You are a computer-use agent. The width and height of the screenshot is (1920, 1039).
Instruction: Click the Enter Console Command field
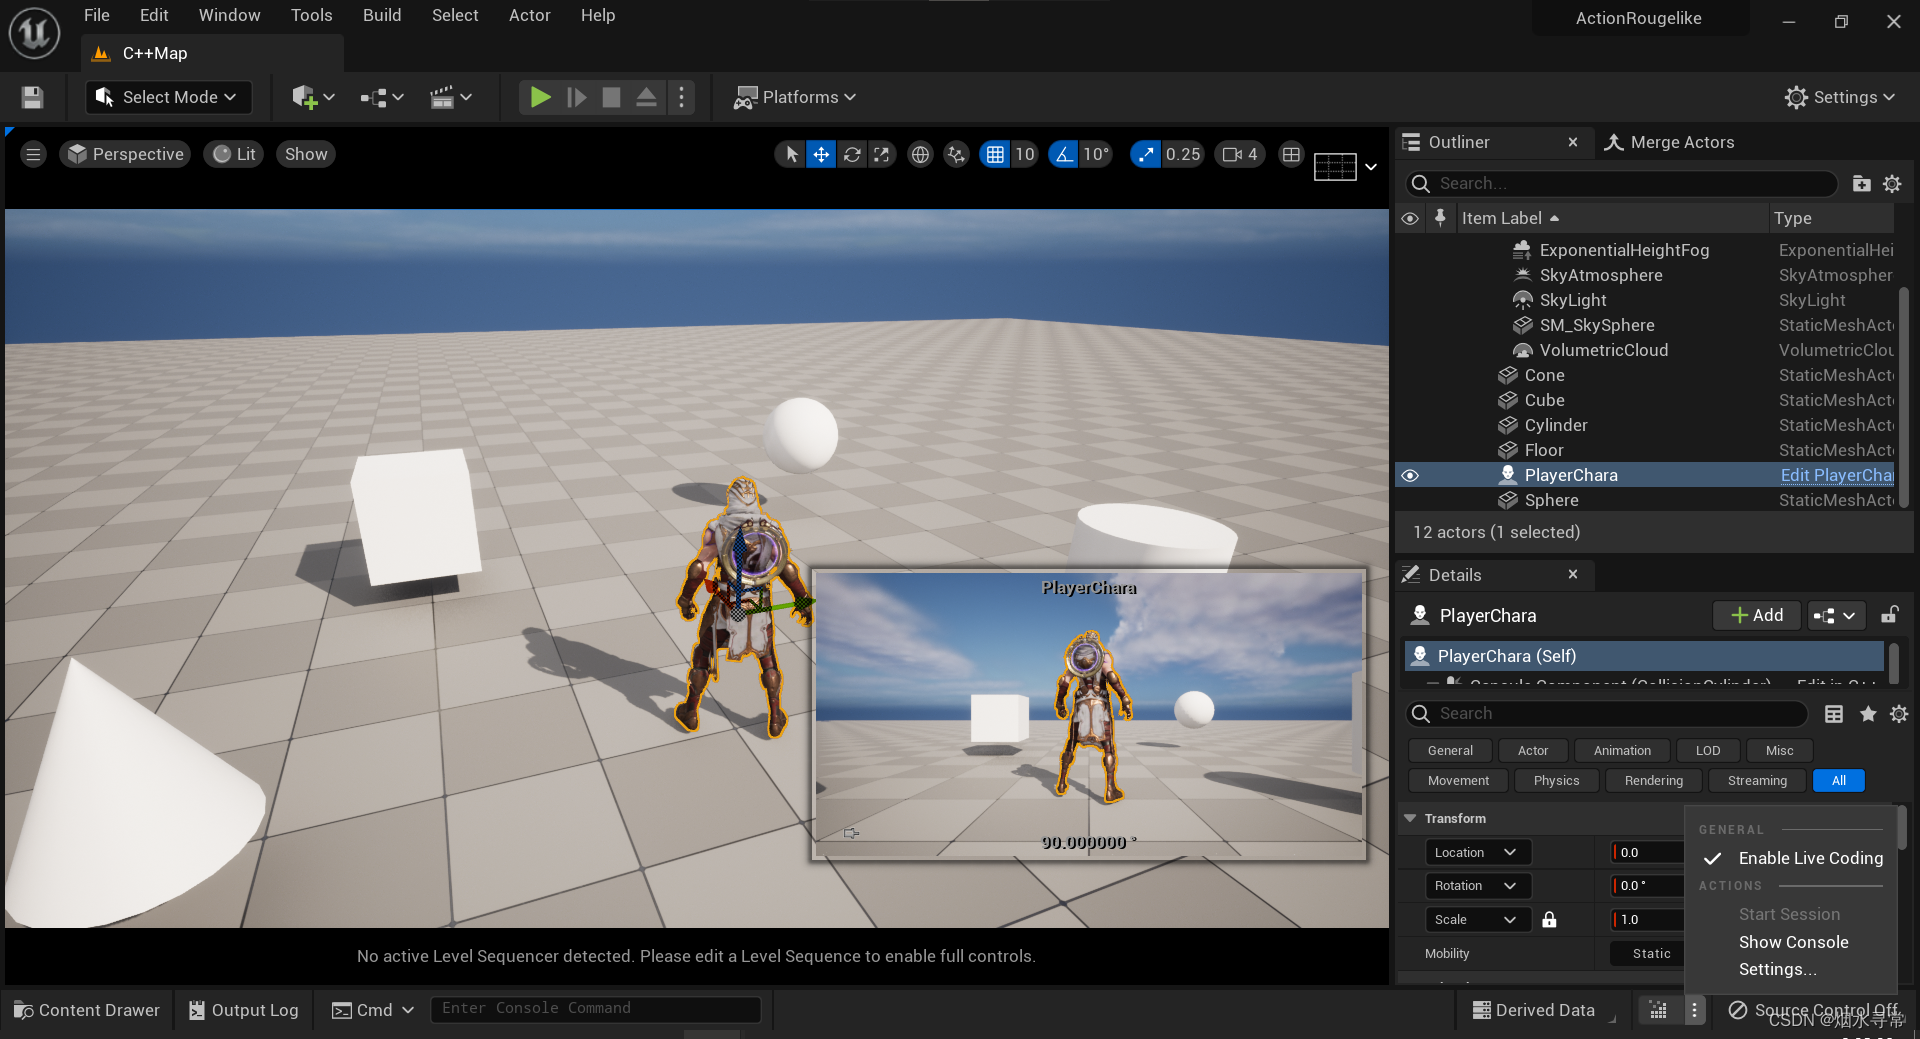pos(595,1008)
